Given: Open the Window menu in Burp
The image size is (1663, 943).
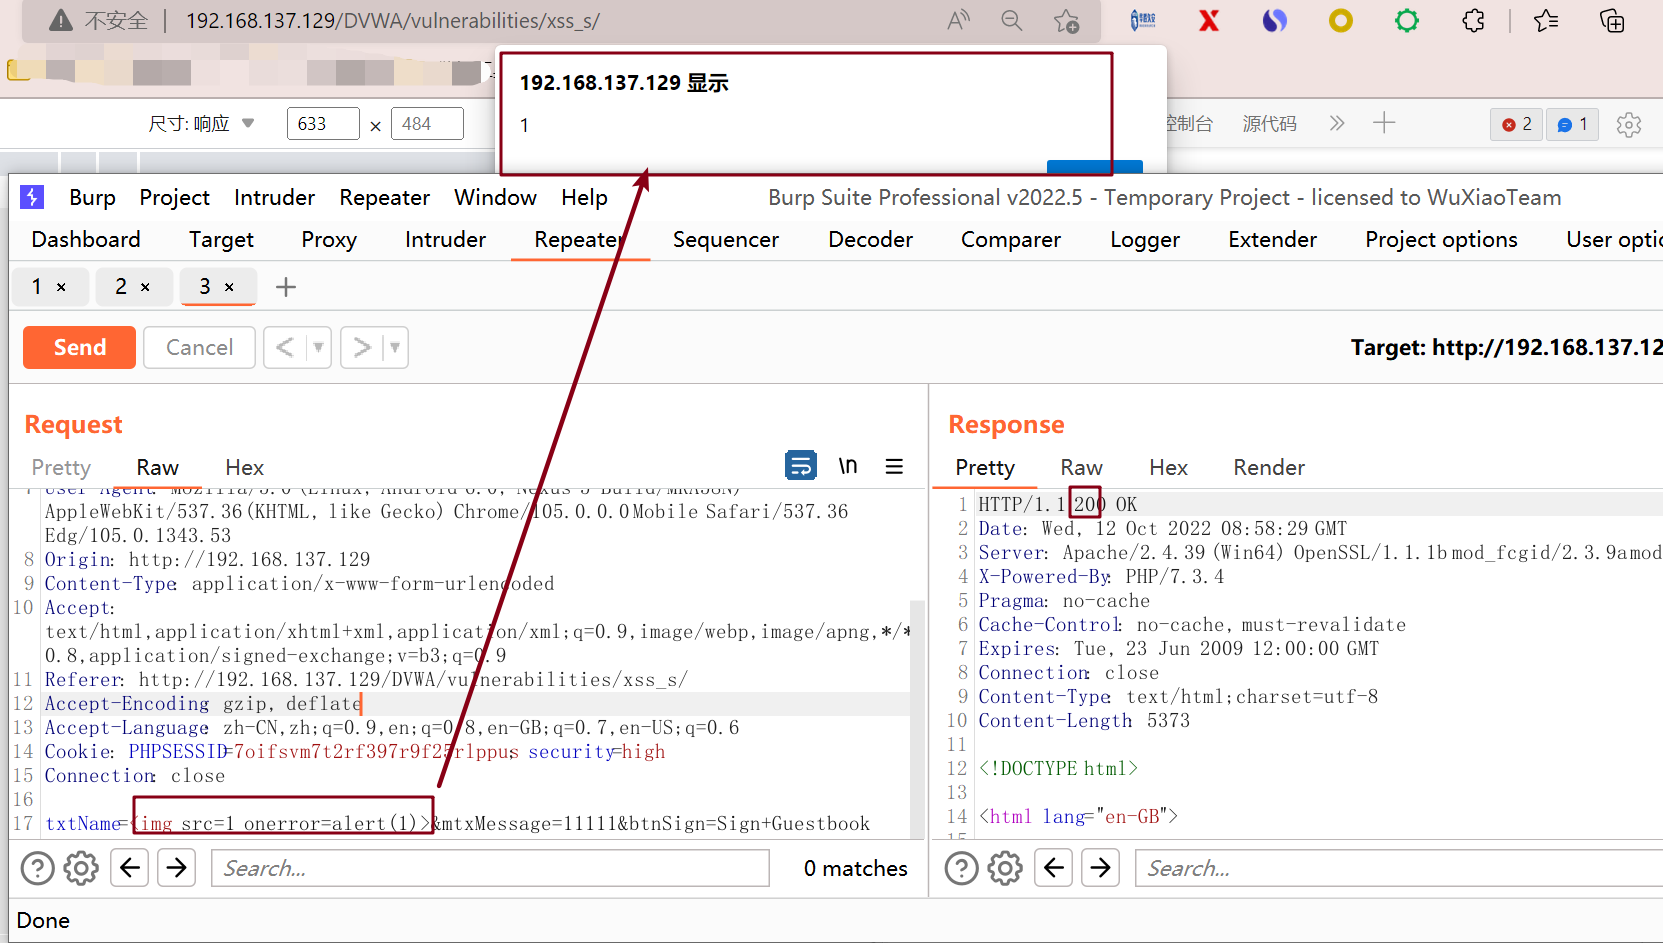Looking at the screenshot, I should (495, 197).
